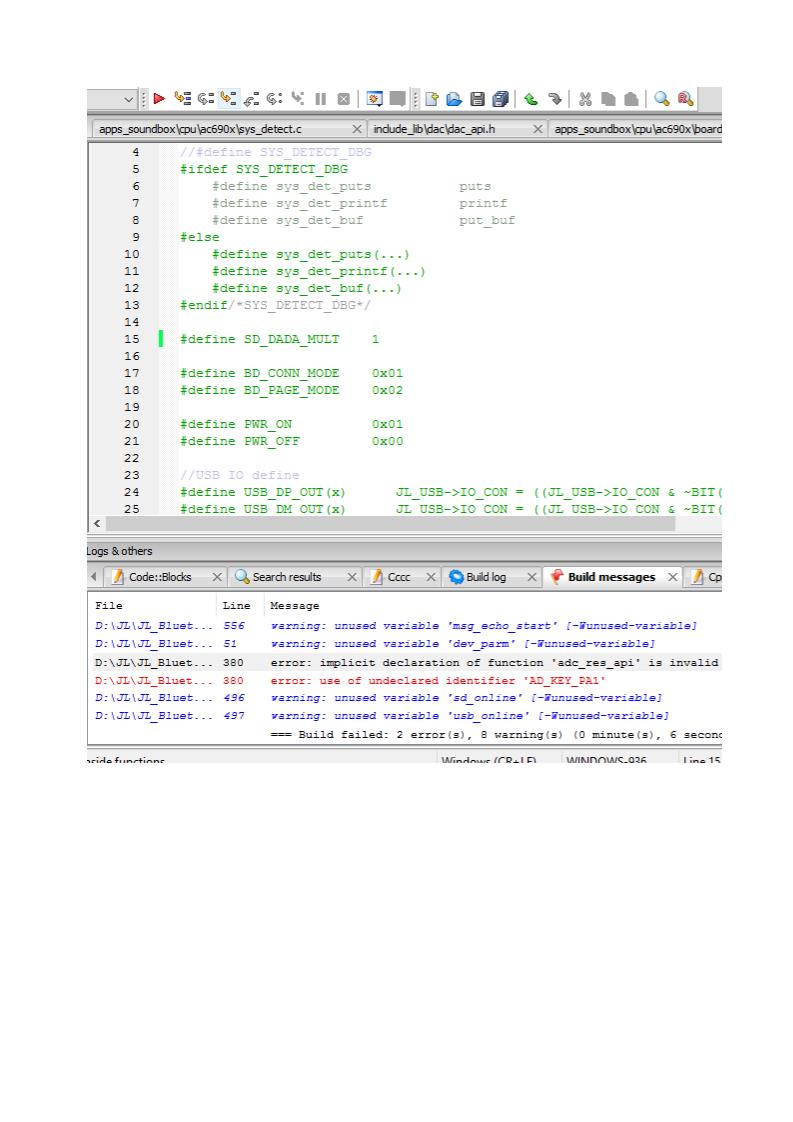Click the Open file folder icon
The image size is (793, 1122).
point(454,99)
